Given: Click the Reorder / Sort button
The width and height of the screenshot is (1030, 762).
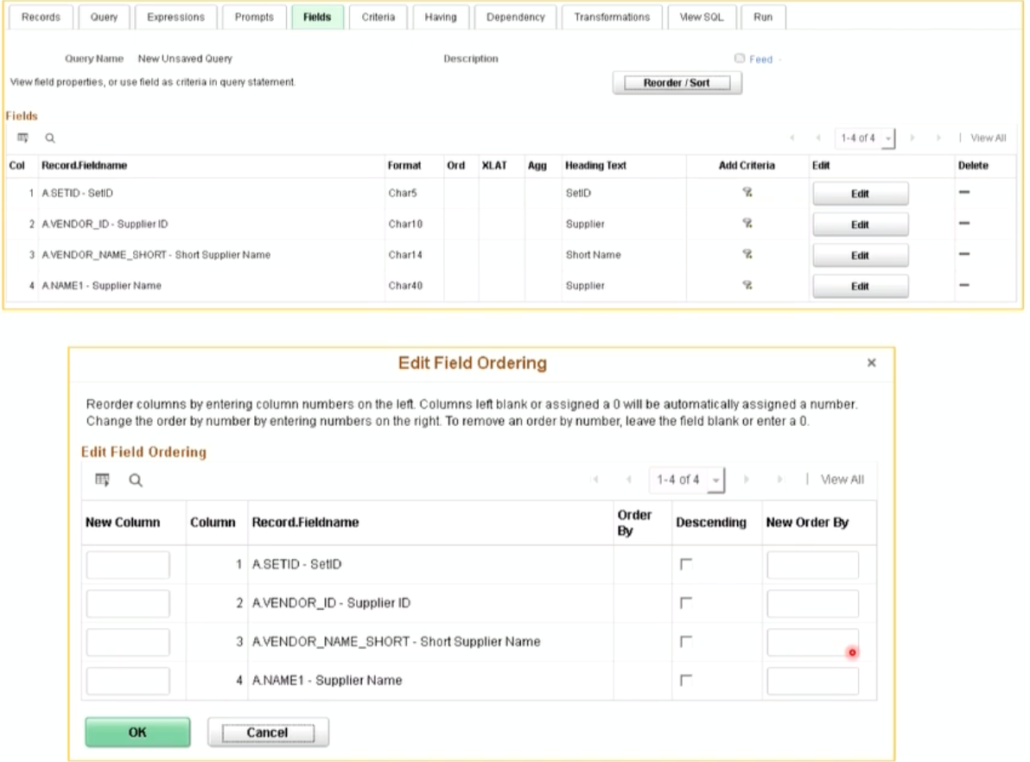Looking at the screenshot, I should [676, 83].
